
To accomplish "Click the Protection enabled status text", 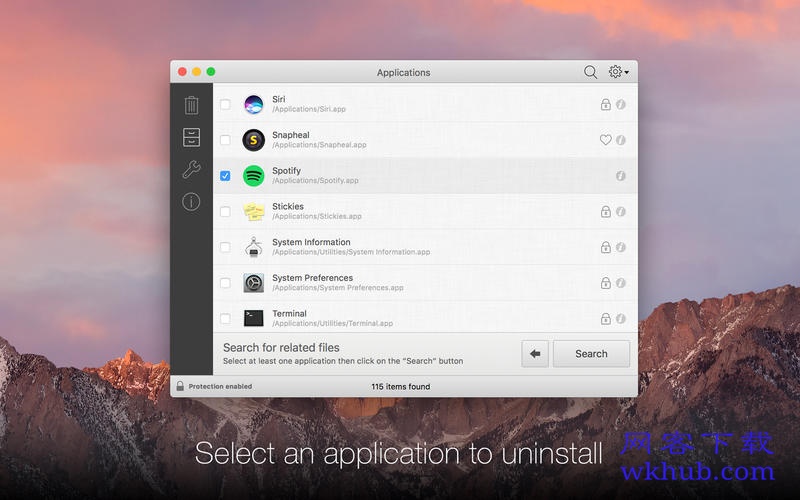I will (x=220, y=386).
